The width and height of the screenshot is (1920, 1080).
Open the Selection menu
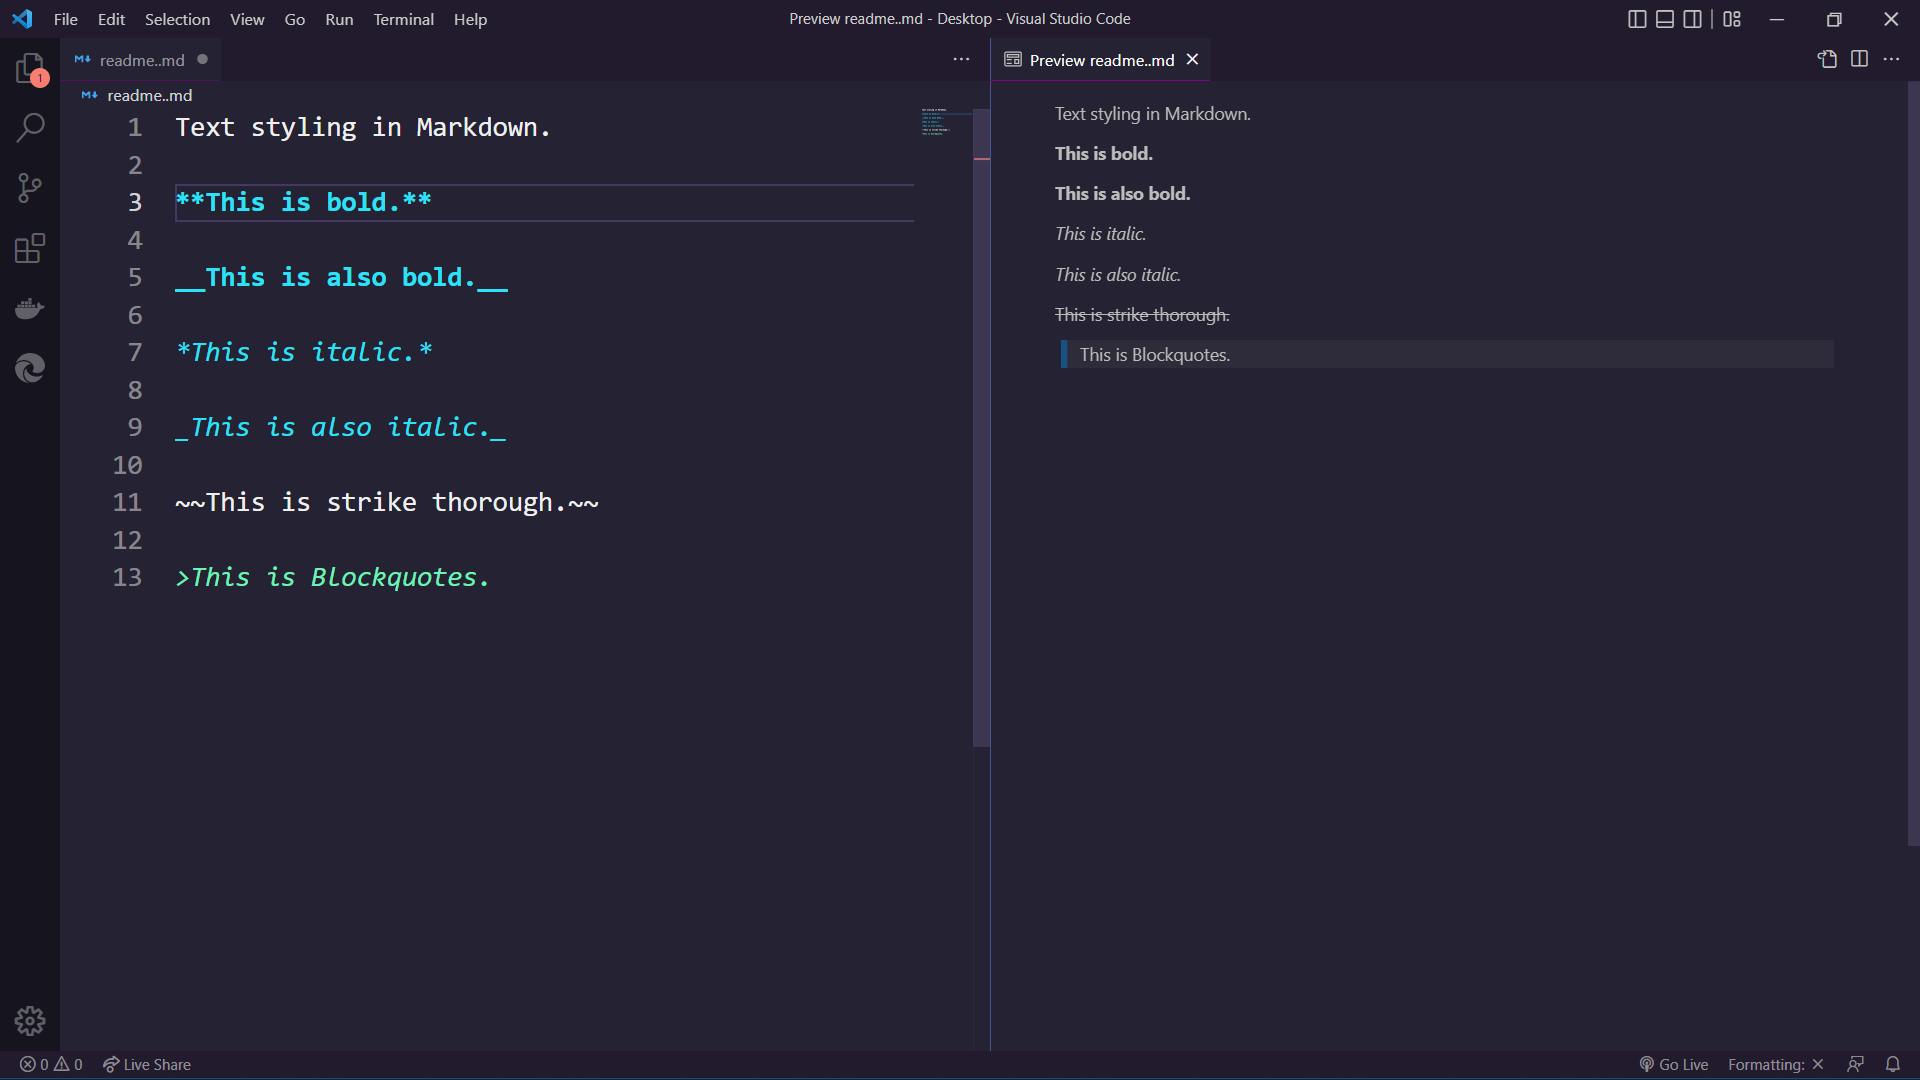tap(177, 19)
